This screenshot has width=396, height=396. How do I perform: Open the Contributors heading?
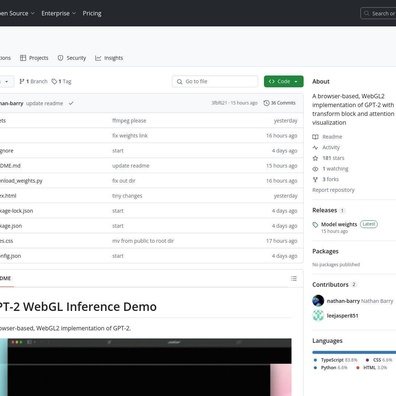pyautogui.click(x=330, y=285)
